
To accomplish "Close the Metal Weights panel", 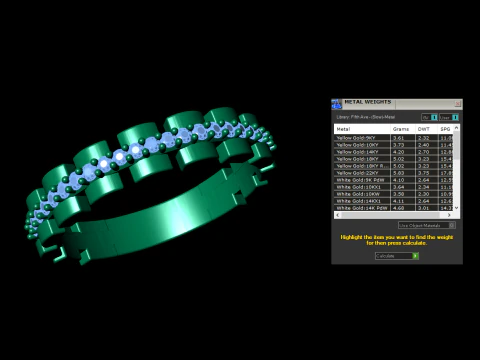I will [x=458, y=104].
